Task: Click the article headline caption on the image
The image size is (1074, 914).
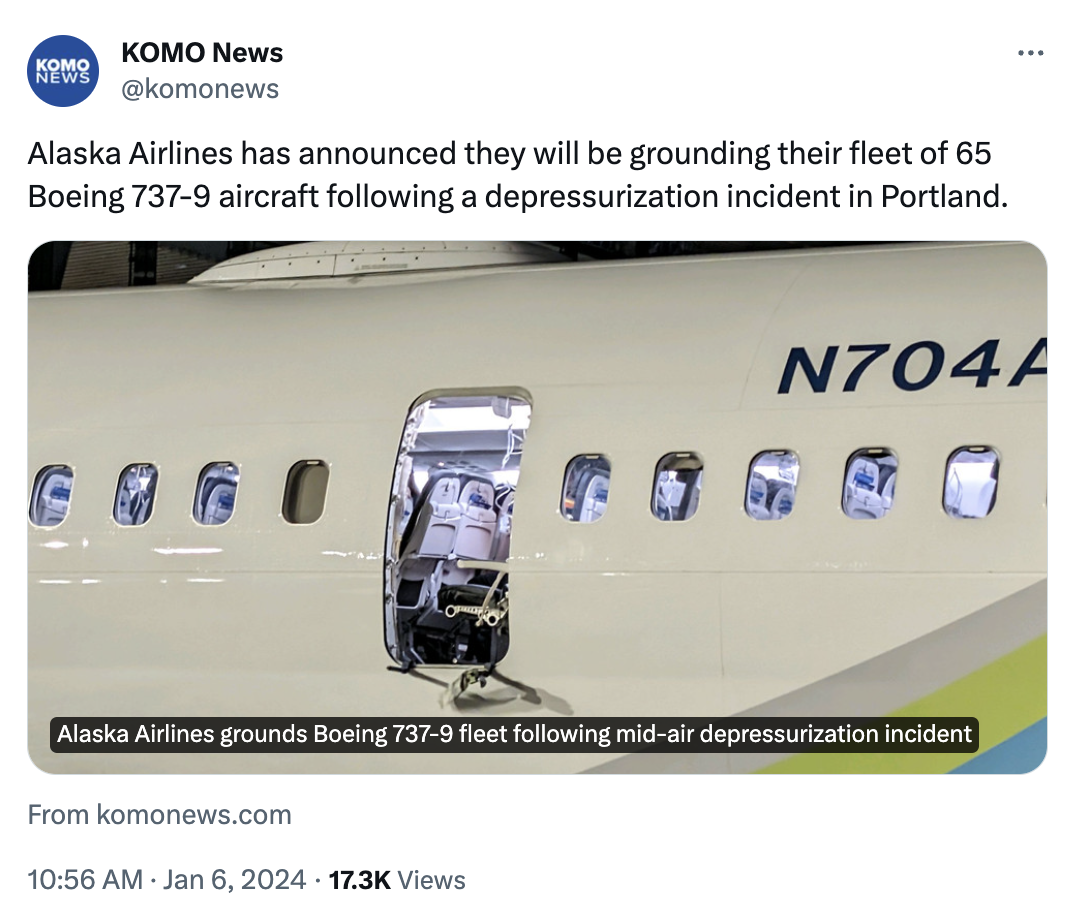Action: [514, 735]
